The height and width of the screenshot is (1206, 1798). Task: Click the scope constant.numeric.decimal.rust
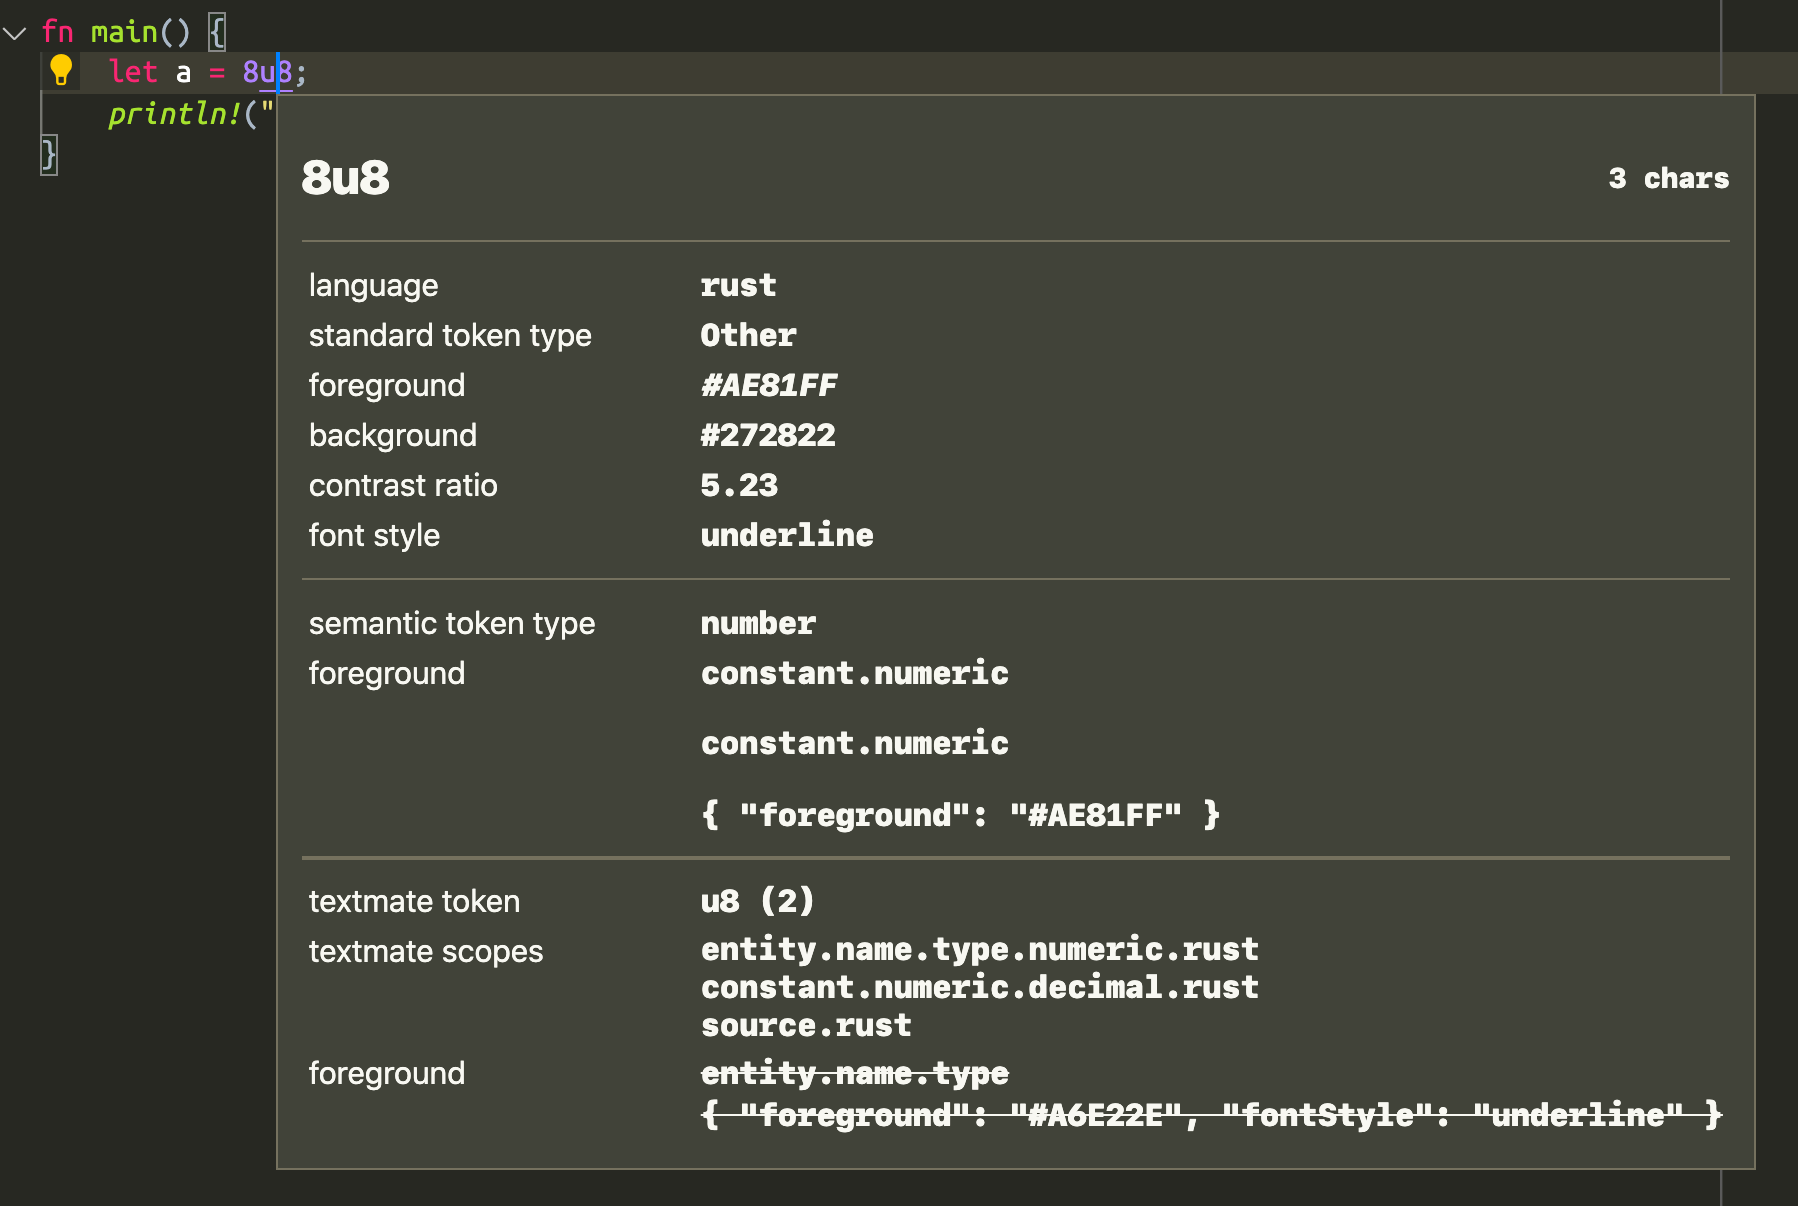[x=980, y=987]
